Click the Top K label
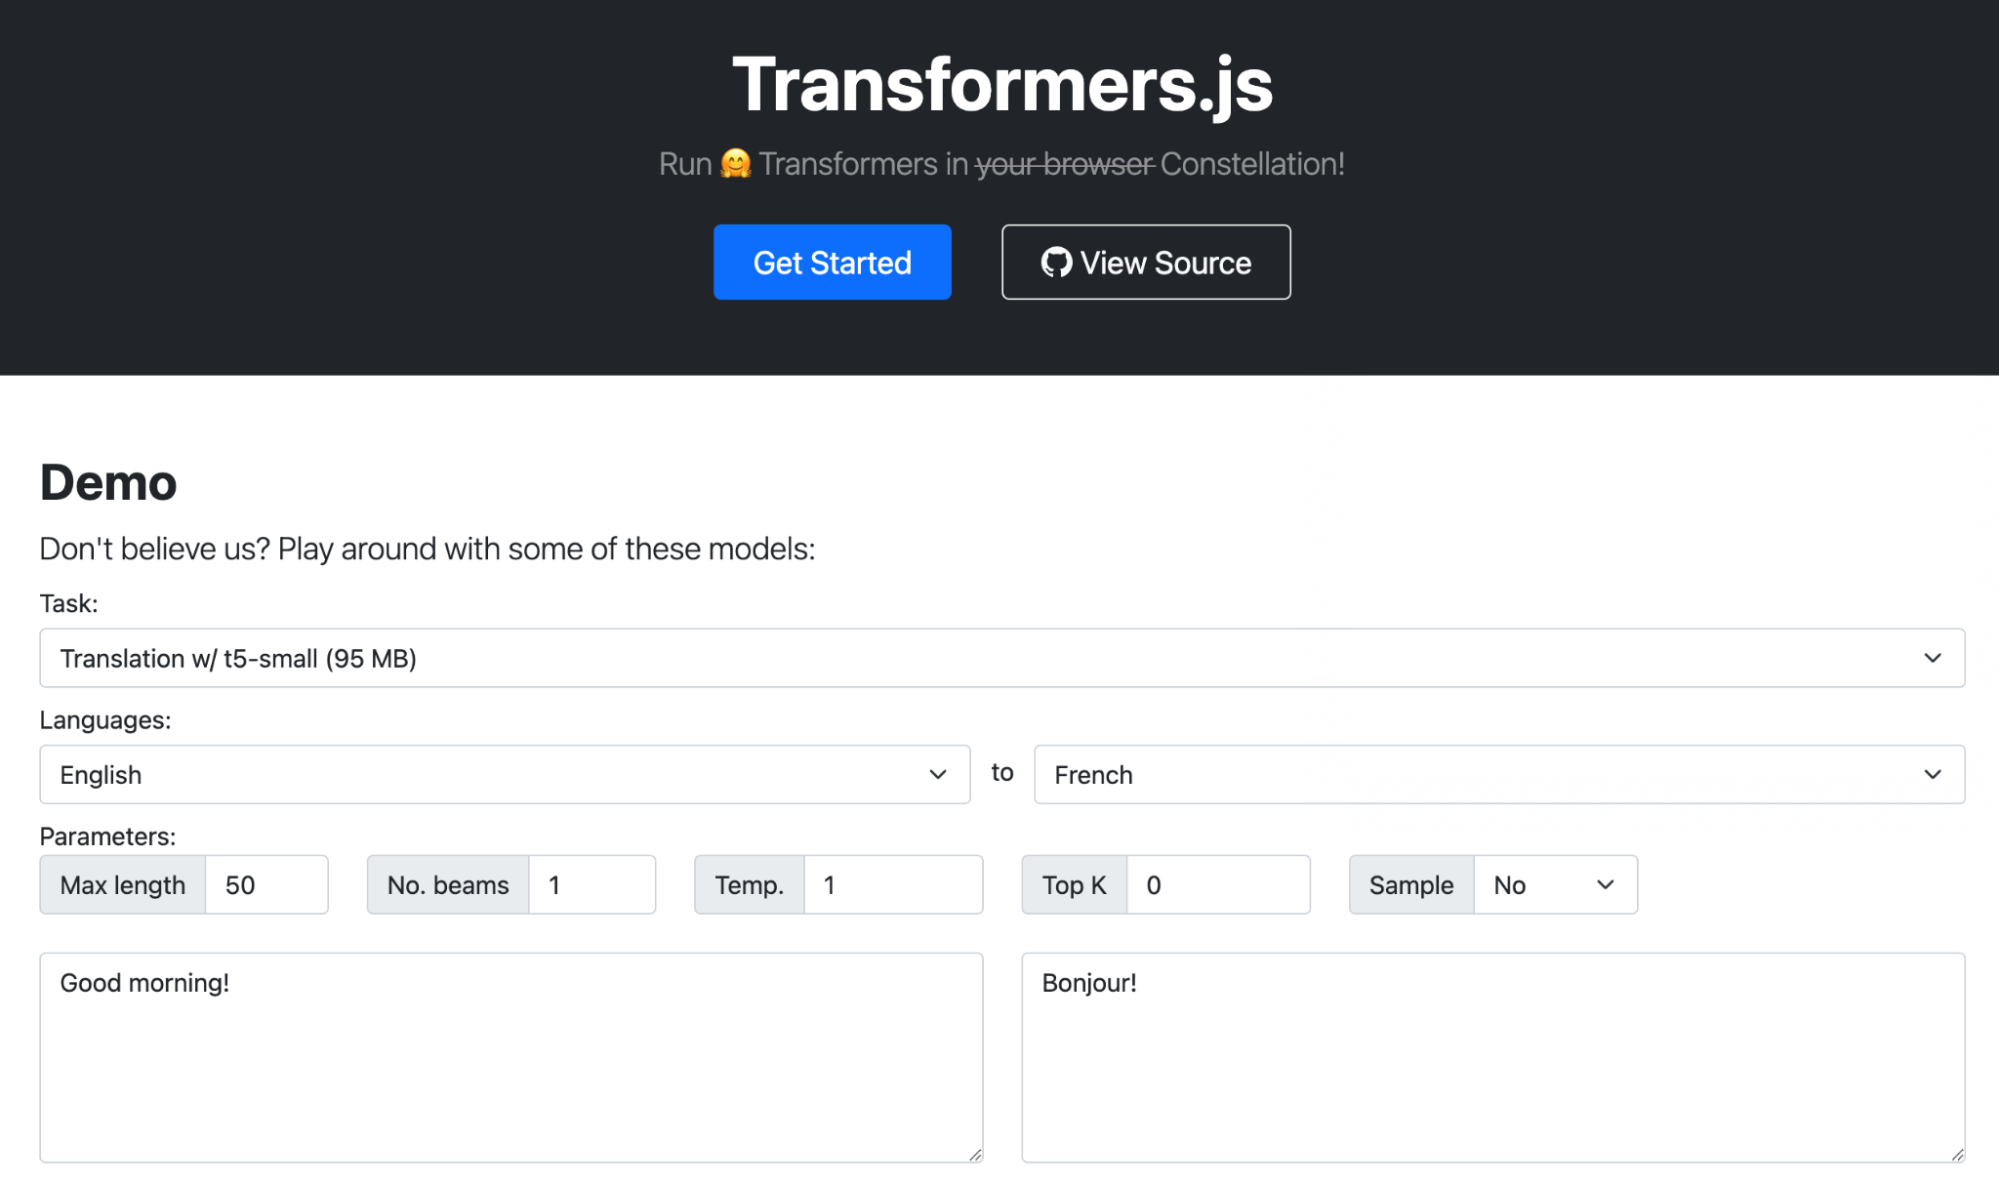This screenshot has width=1999, height=1195. [x=1074, y=884]
